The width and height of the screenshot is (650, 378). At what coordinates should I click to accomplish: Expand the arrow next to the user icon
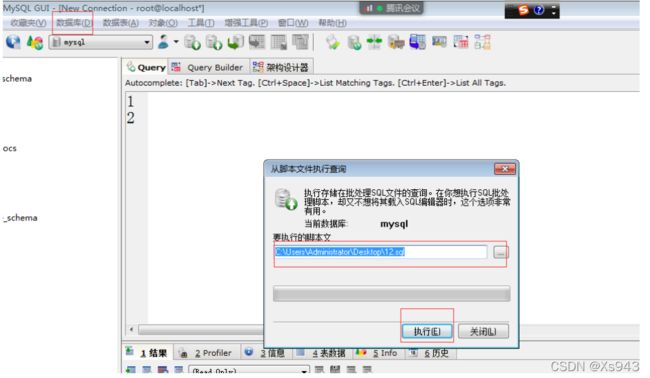coord(176,41)
